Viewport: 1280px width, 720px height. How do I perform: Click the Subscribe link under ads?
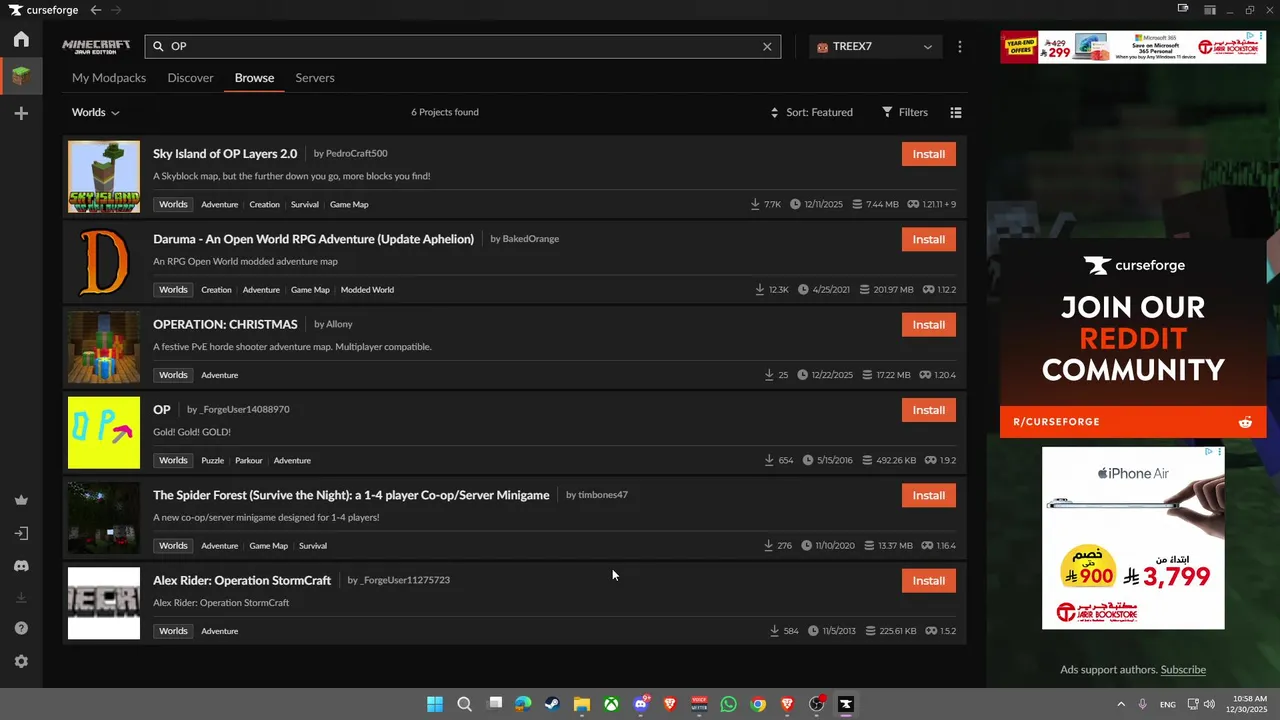point(1183,670)
